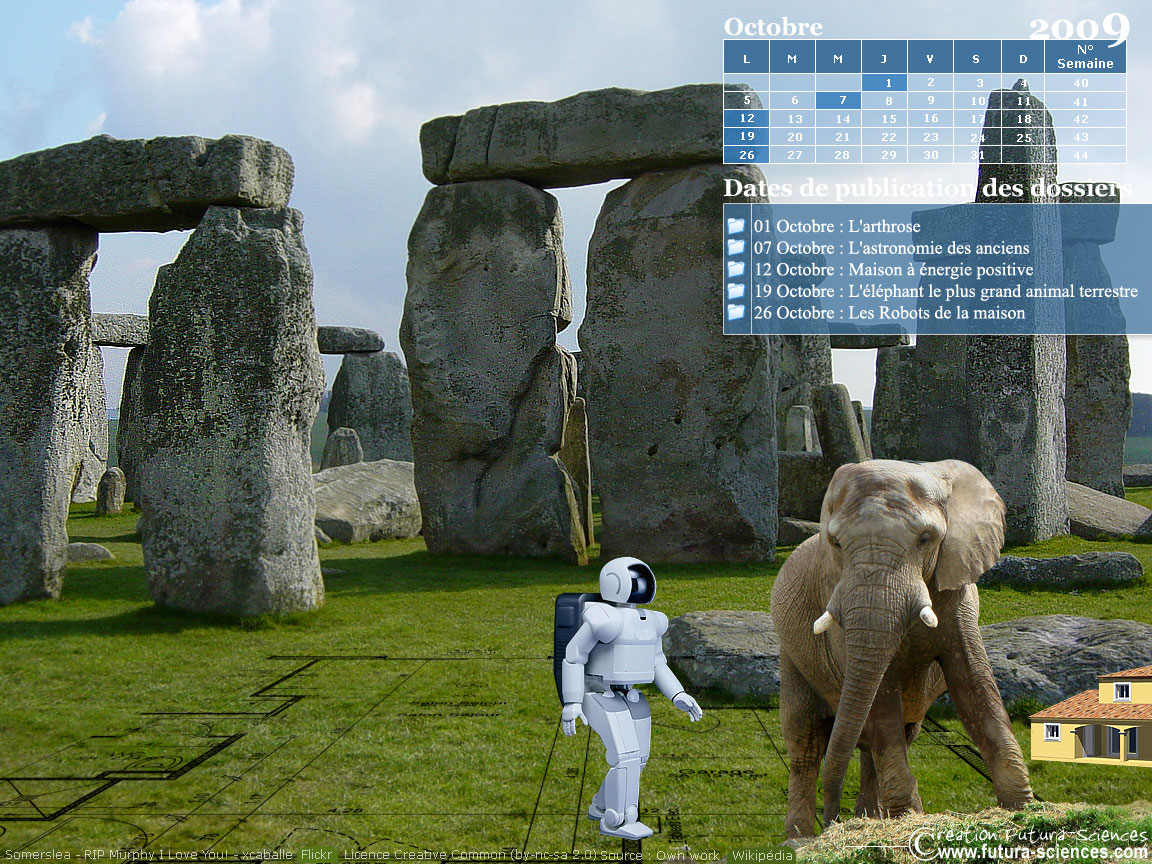Image resolution: width=1152 pixels, height=864 pixels.
Task: Click folder icon beside Maison à énergie positive
Action: (x=736, y=269)
